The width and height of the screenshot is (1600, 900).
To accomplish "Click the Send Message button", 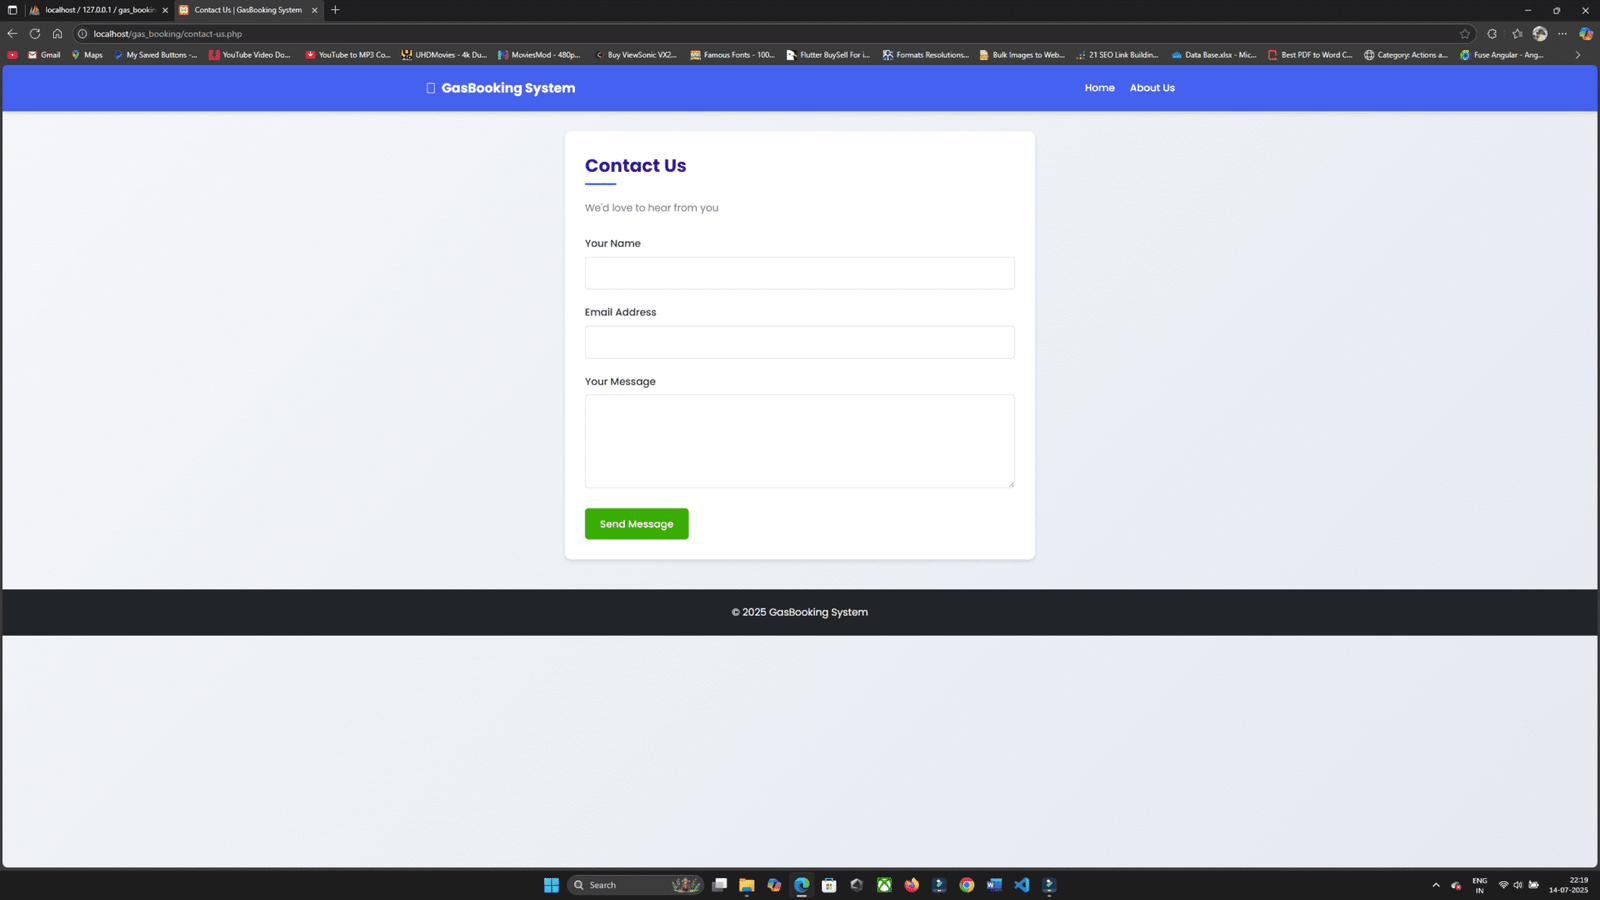I will [x=636, y=523].
